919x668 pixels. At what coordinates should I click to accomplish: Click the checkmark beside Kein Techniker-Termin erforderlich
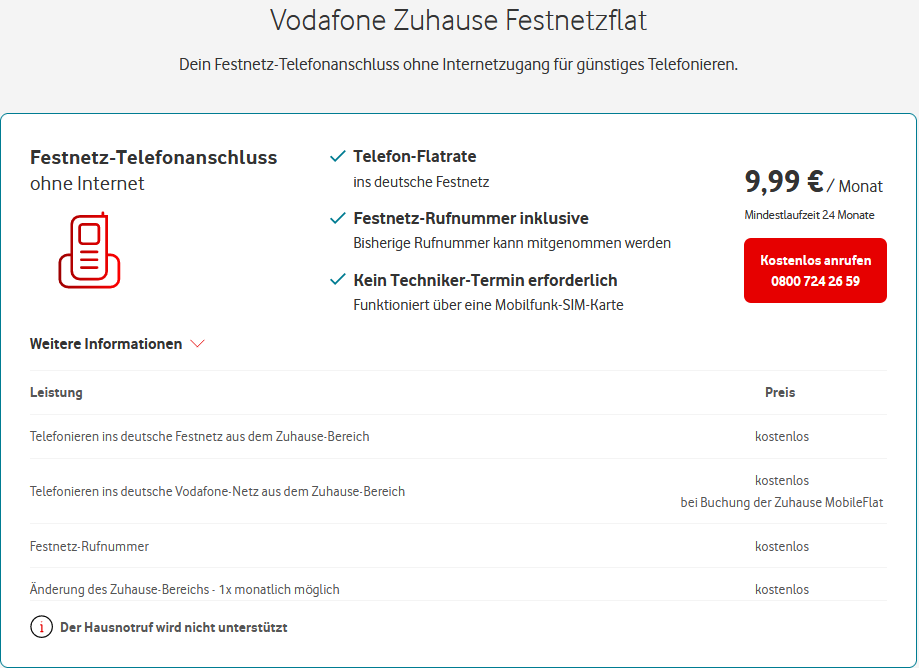(x=338, y=280)
